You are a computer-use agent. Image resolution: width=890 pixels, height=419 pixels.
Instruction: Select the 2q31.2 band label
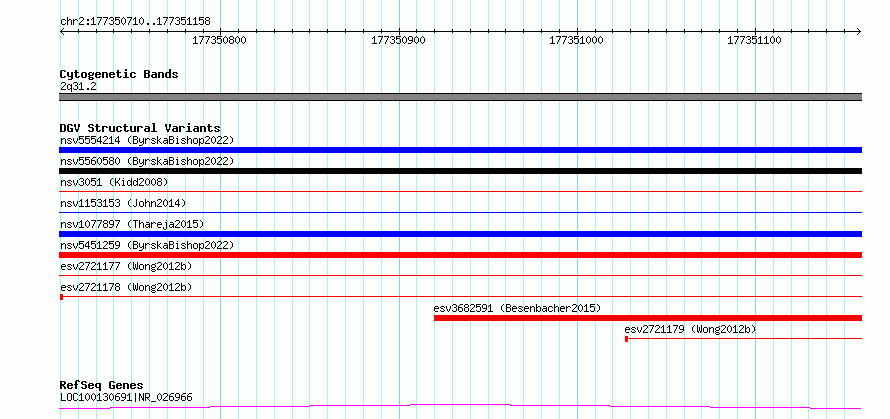pyautogui.click(x=78, y=86)
